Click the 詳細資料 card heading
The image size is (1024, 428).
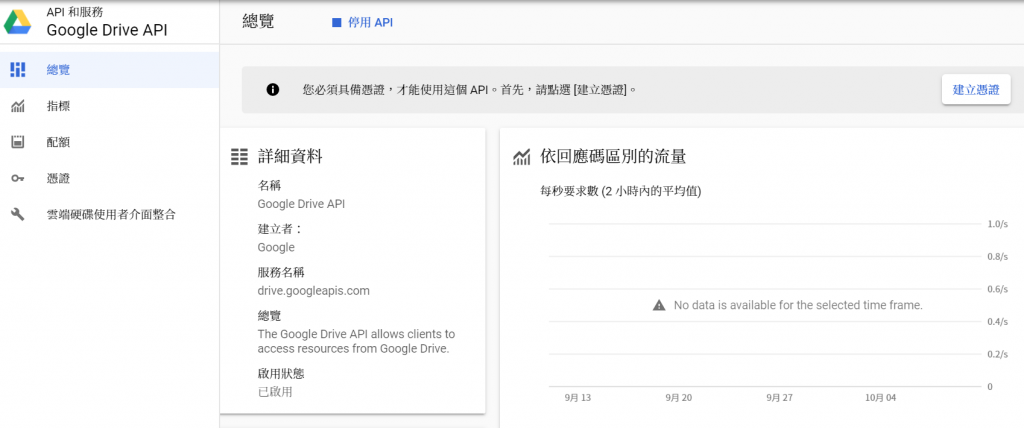click(290, 157)
